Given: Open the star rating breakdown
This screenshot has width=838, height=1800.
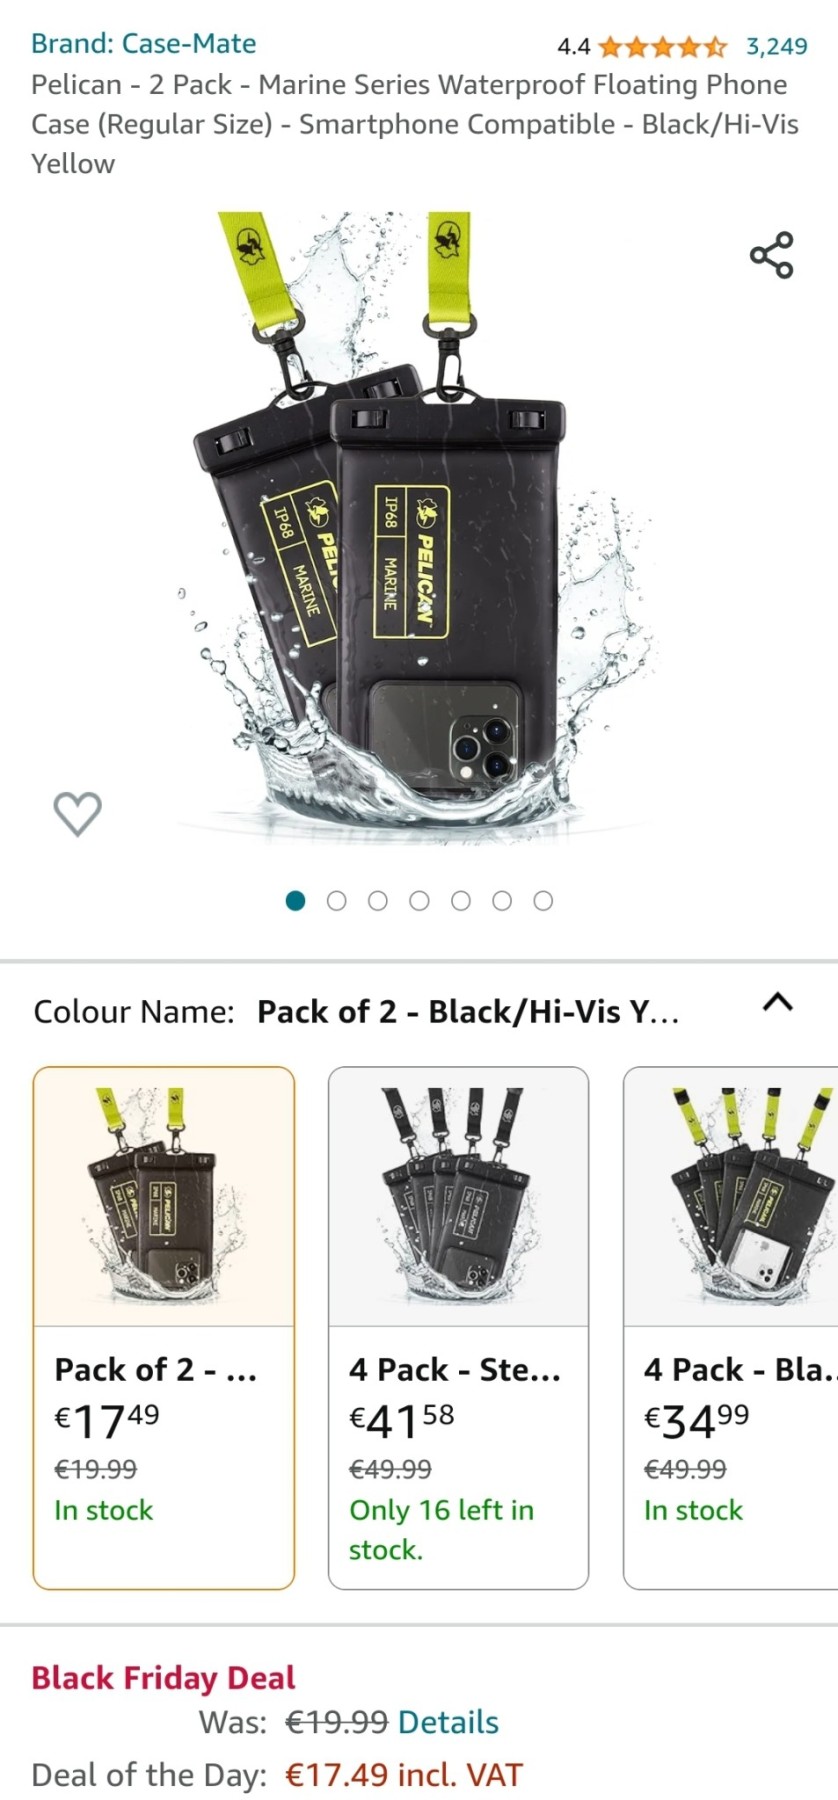Looking at the screenshot, I should coord(662,46).
